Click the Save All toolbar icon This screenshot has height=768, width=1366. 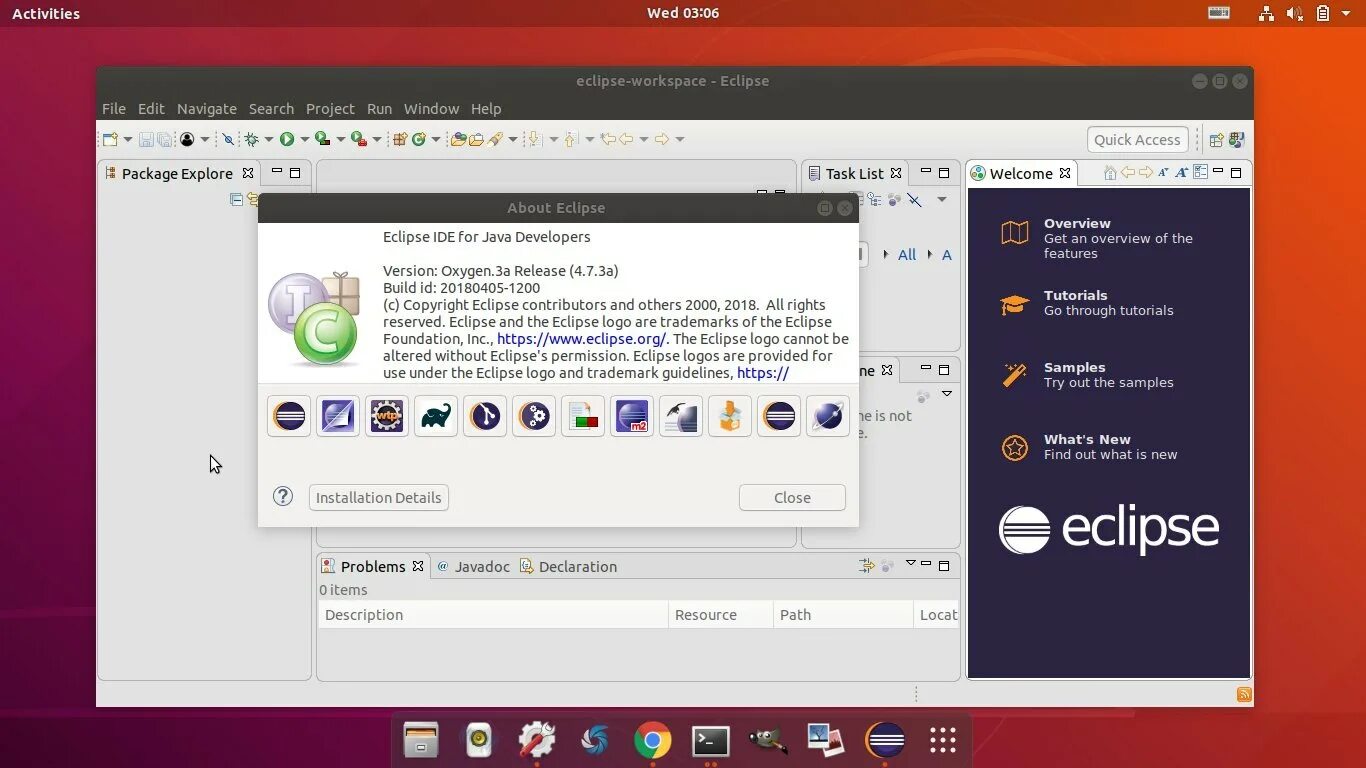[164, 139]
